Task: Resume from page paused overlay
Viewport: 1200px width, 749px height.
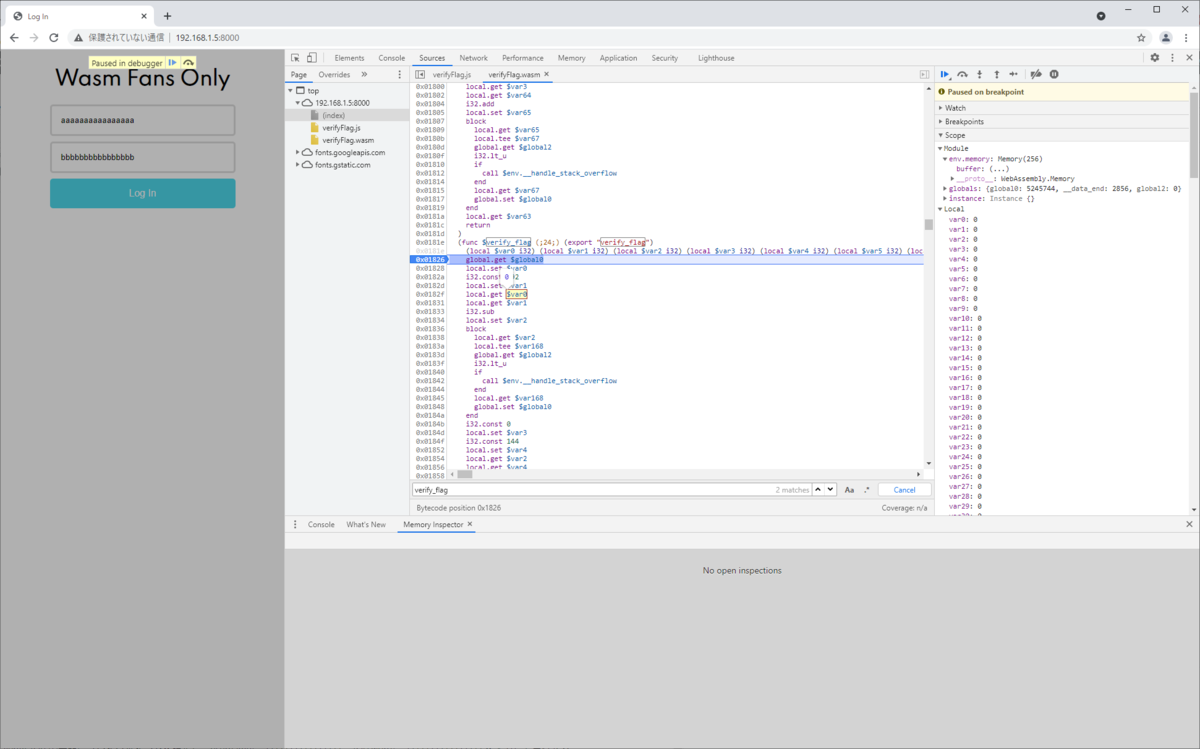Action: 173,63
